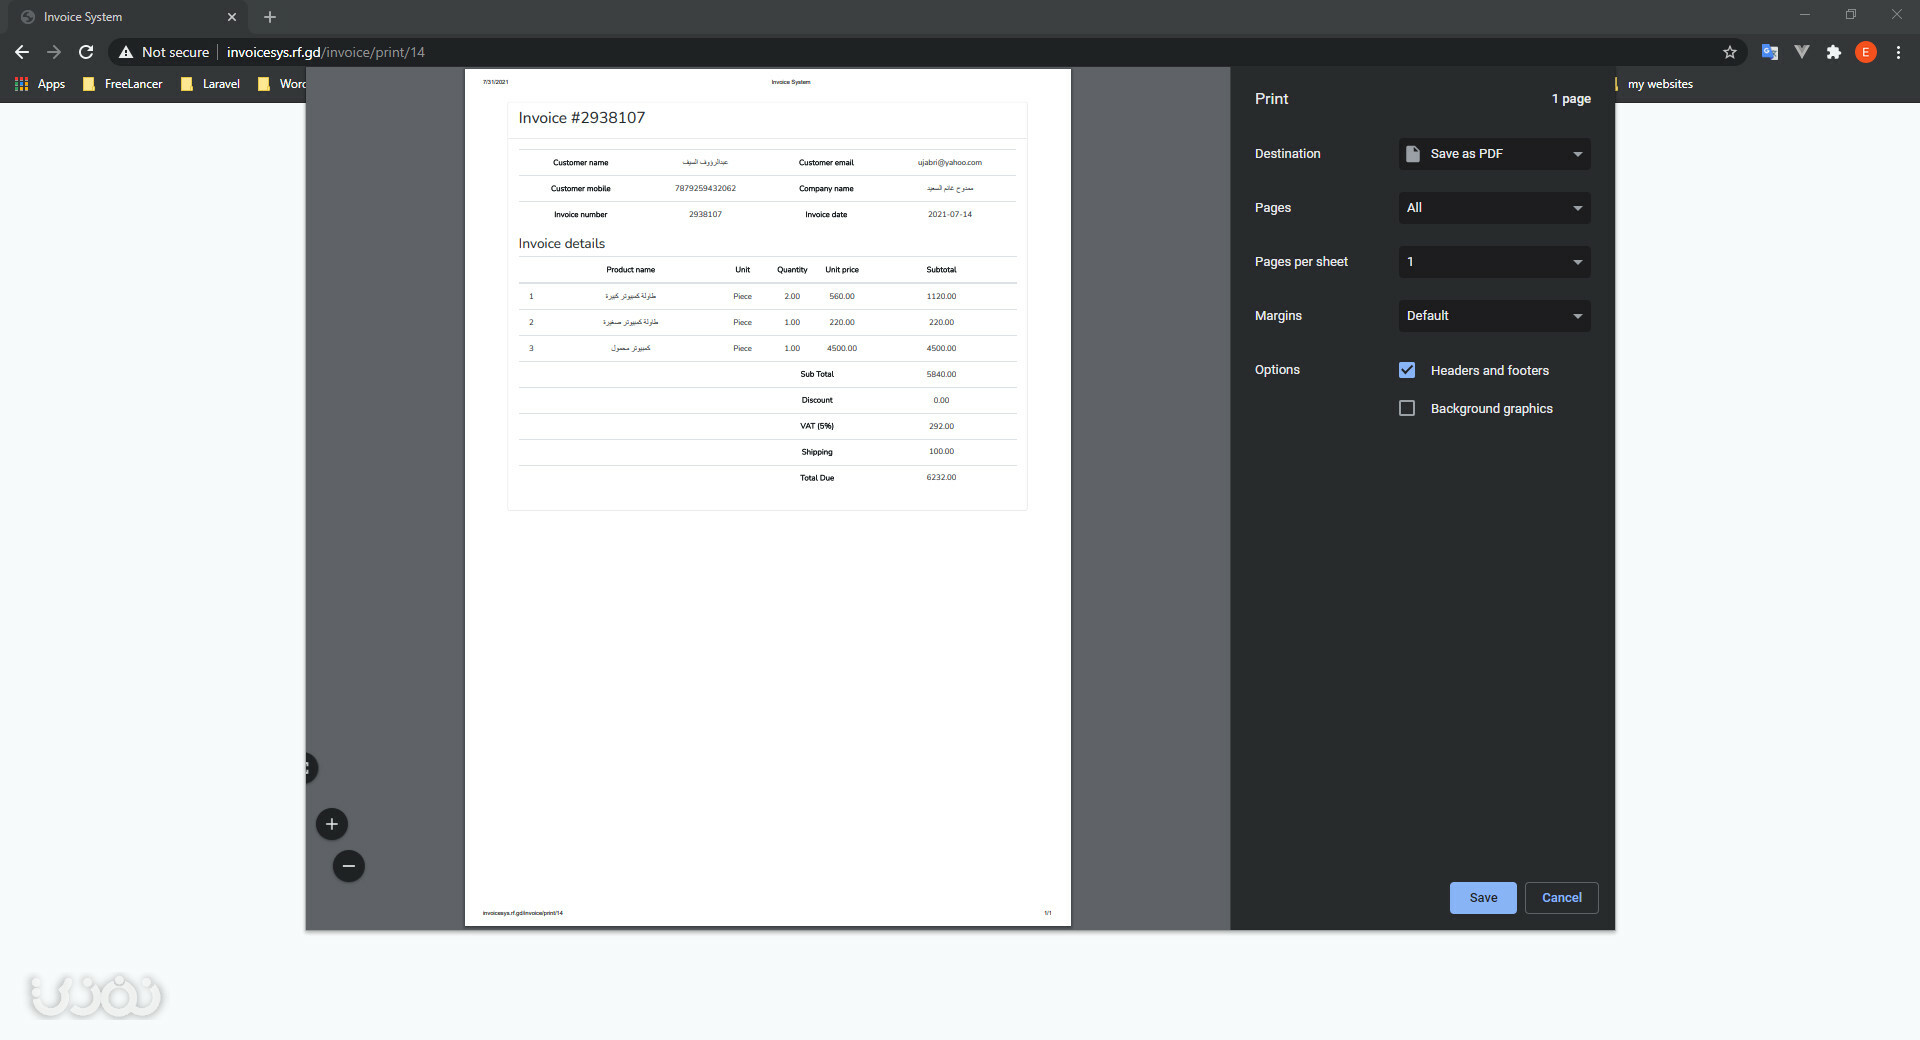The image size is (1920, 1040).
Task: Enable Background graphics checkbox
Action: click(x=1407, y=408)
